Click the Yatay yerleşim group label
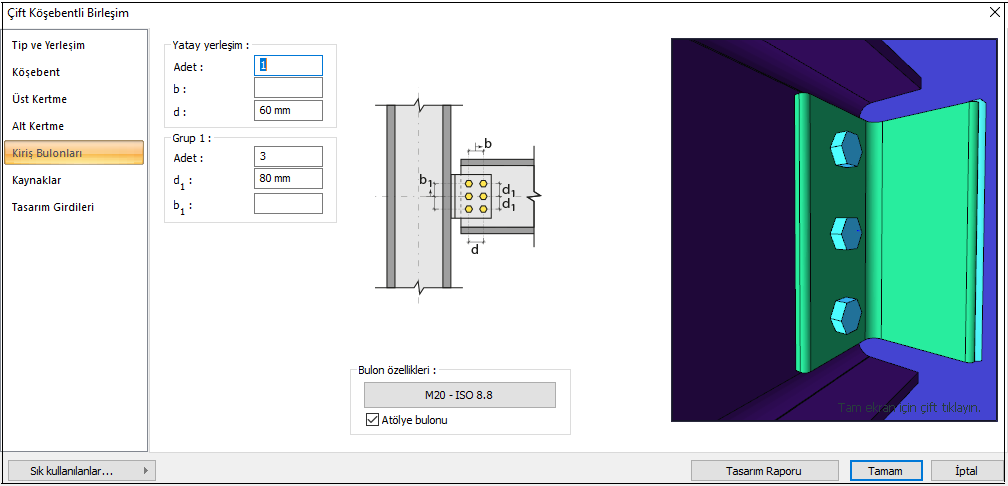1008x486 pixels. 210,46
